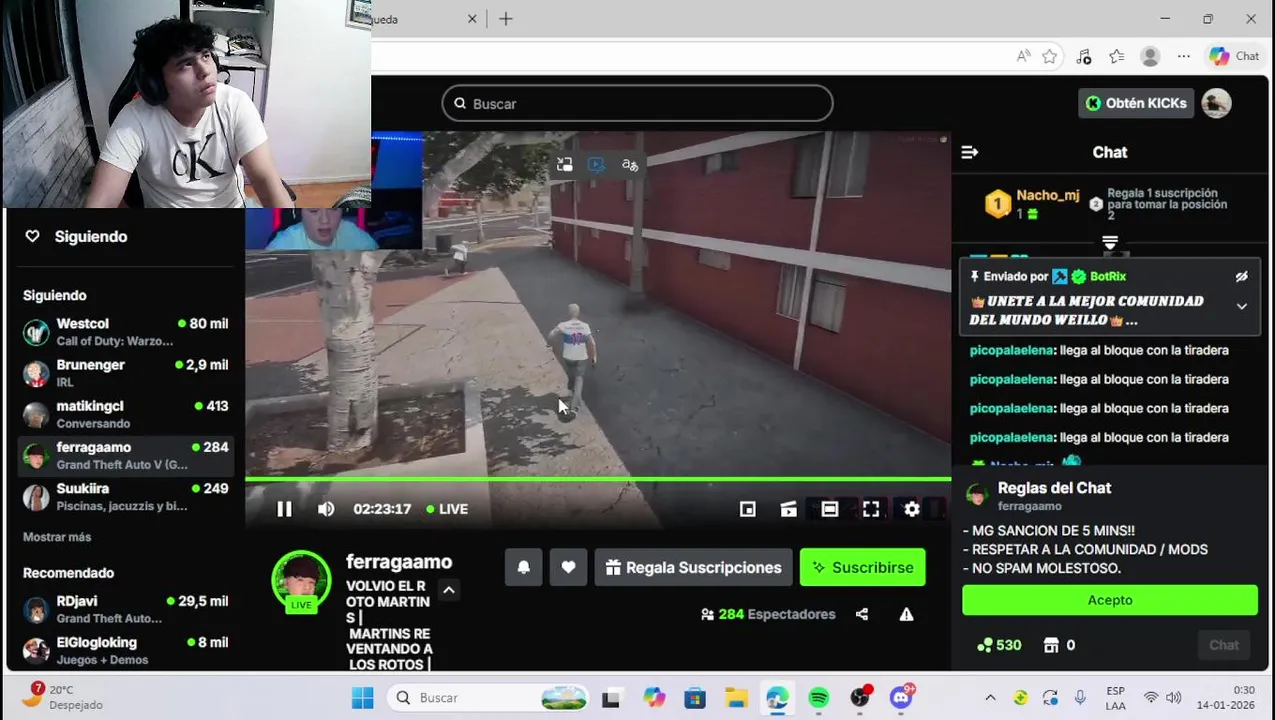Enter fullscreen on the video player
This screenshot has height=720, width=1275.
[x=871, y=509]
